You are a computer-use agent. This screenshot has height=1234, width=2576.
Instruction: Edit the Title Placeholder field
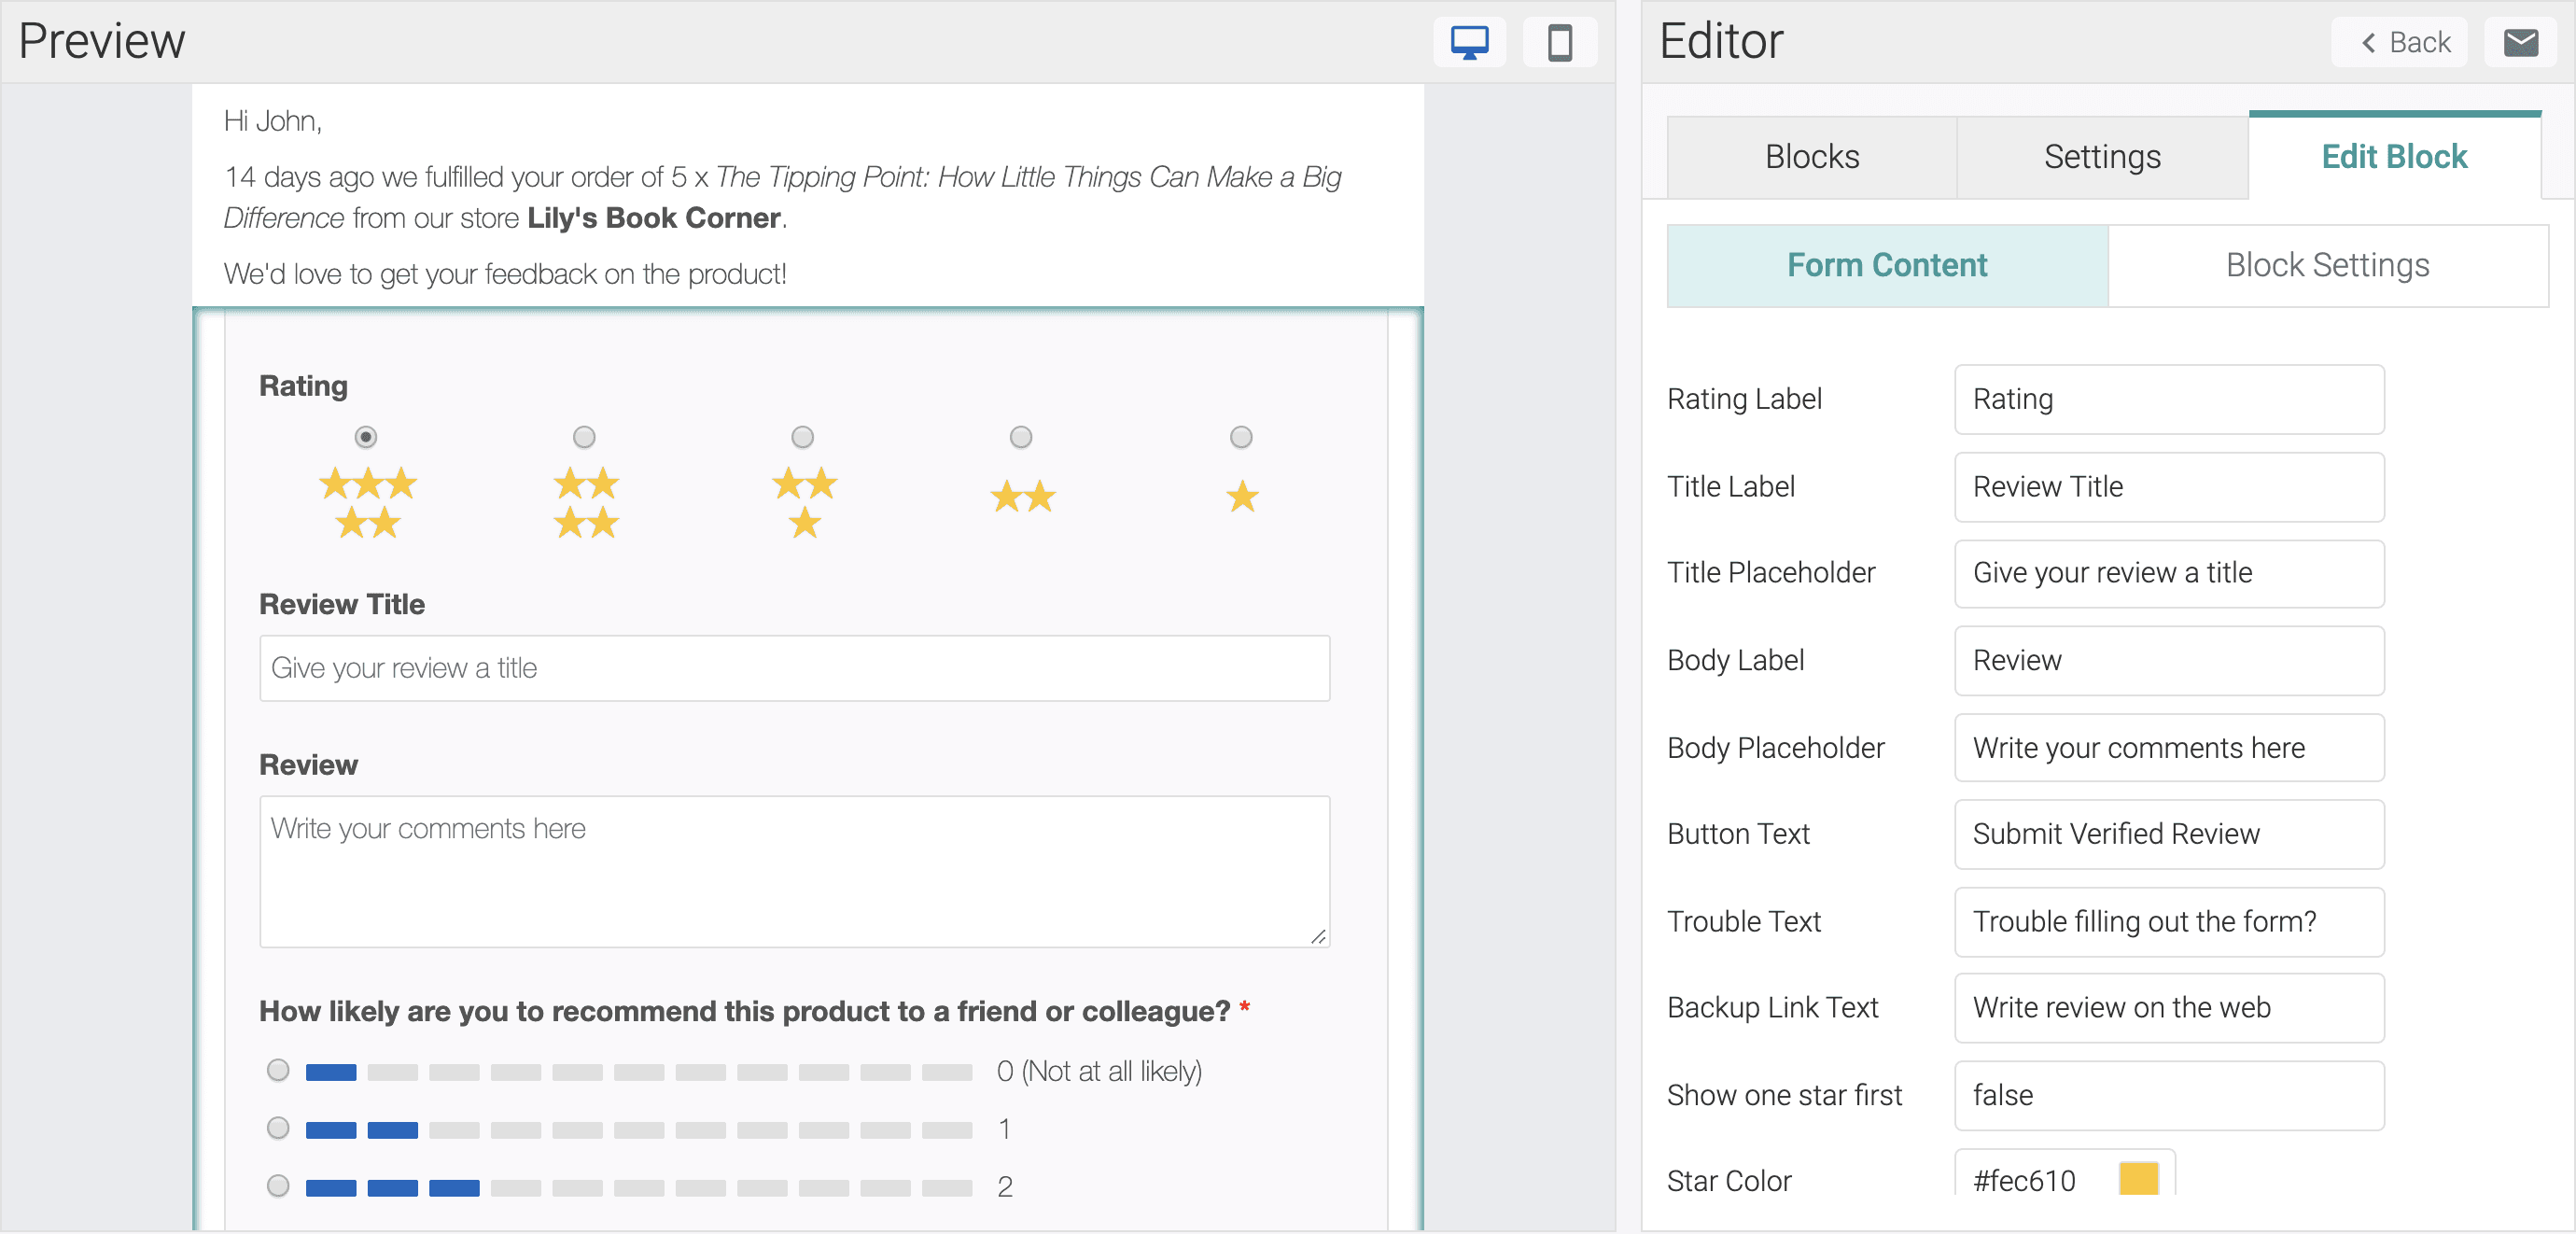2168,573
